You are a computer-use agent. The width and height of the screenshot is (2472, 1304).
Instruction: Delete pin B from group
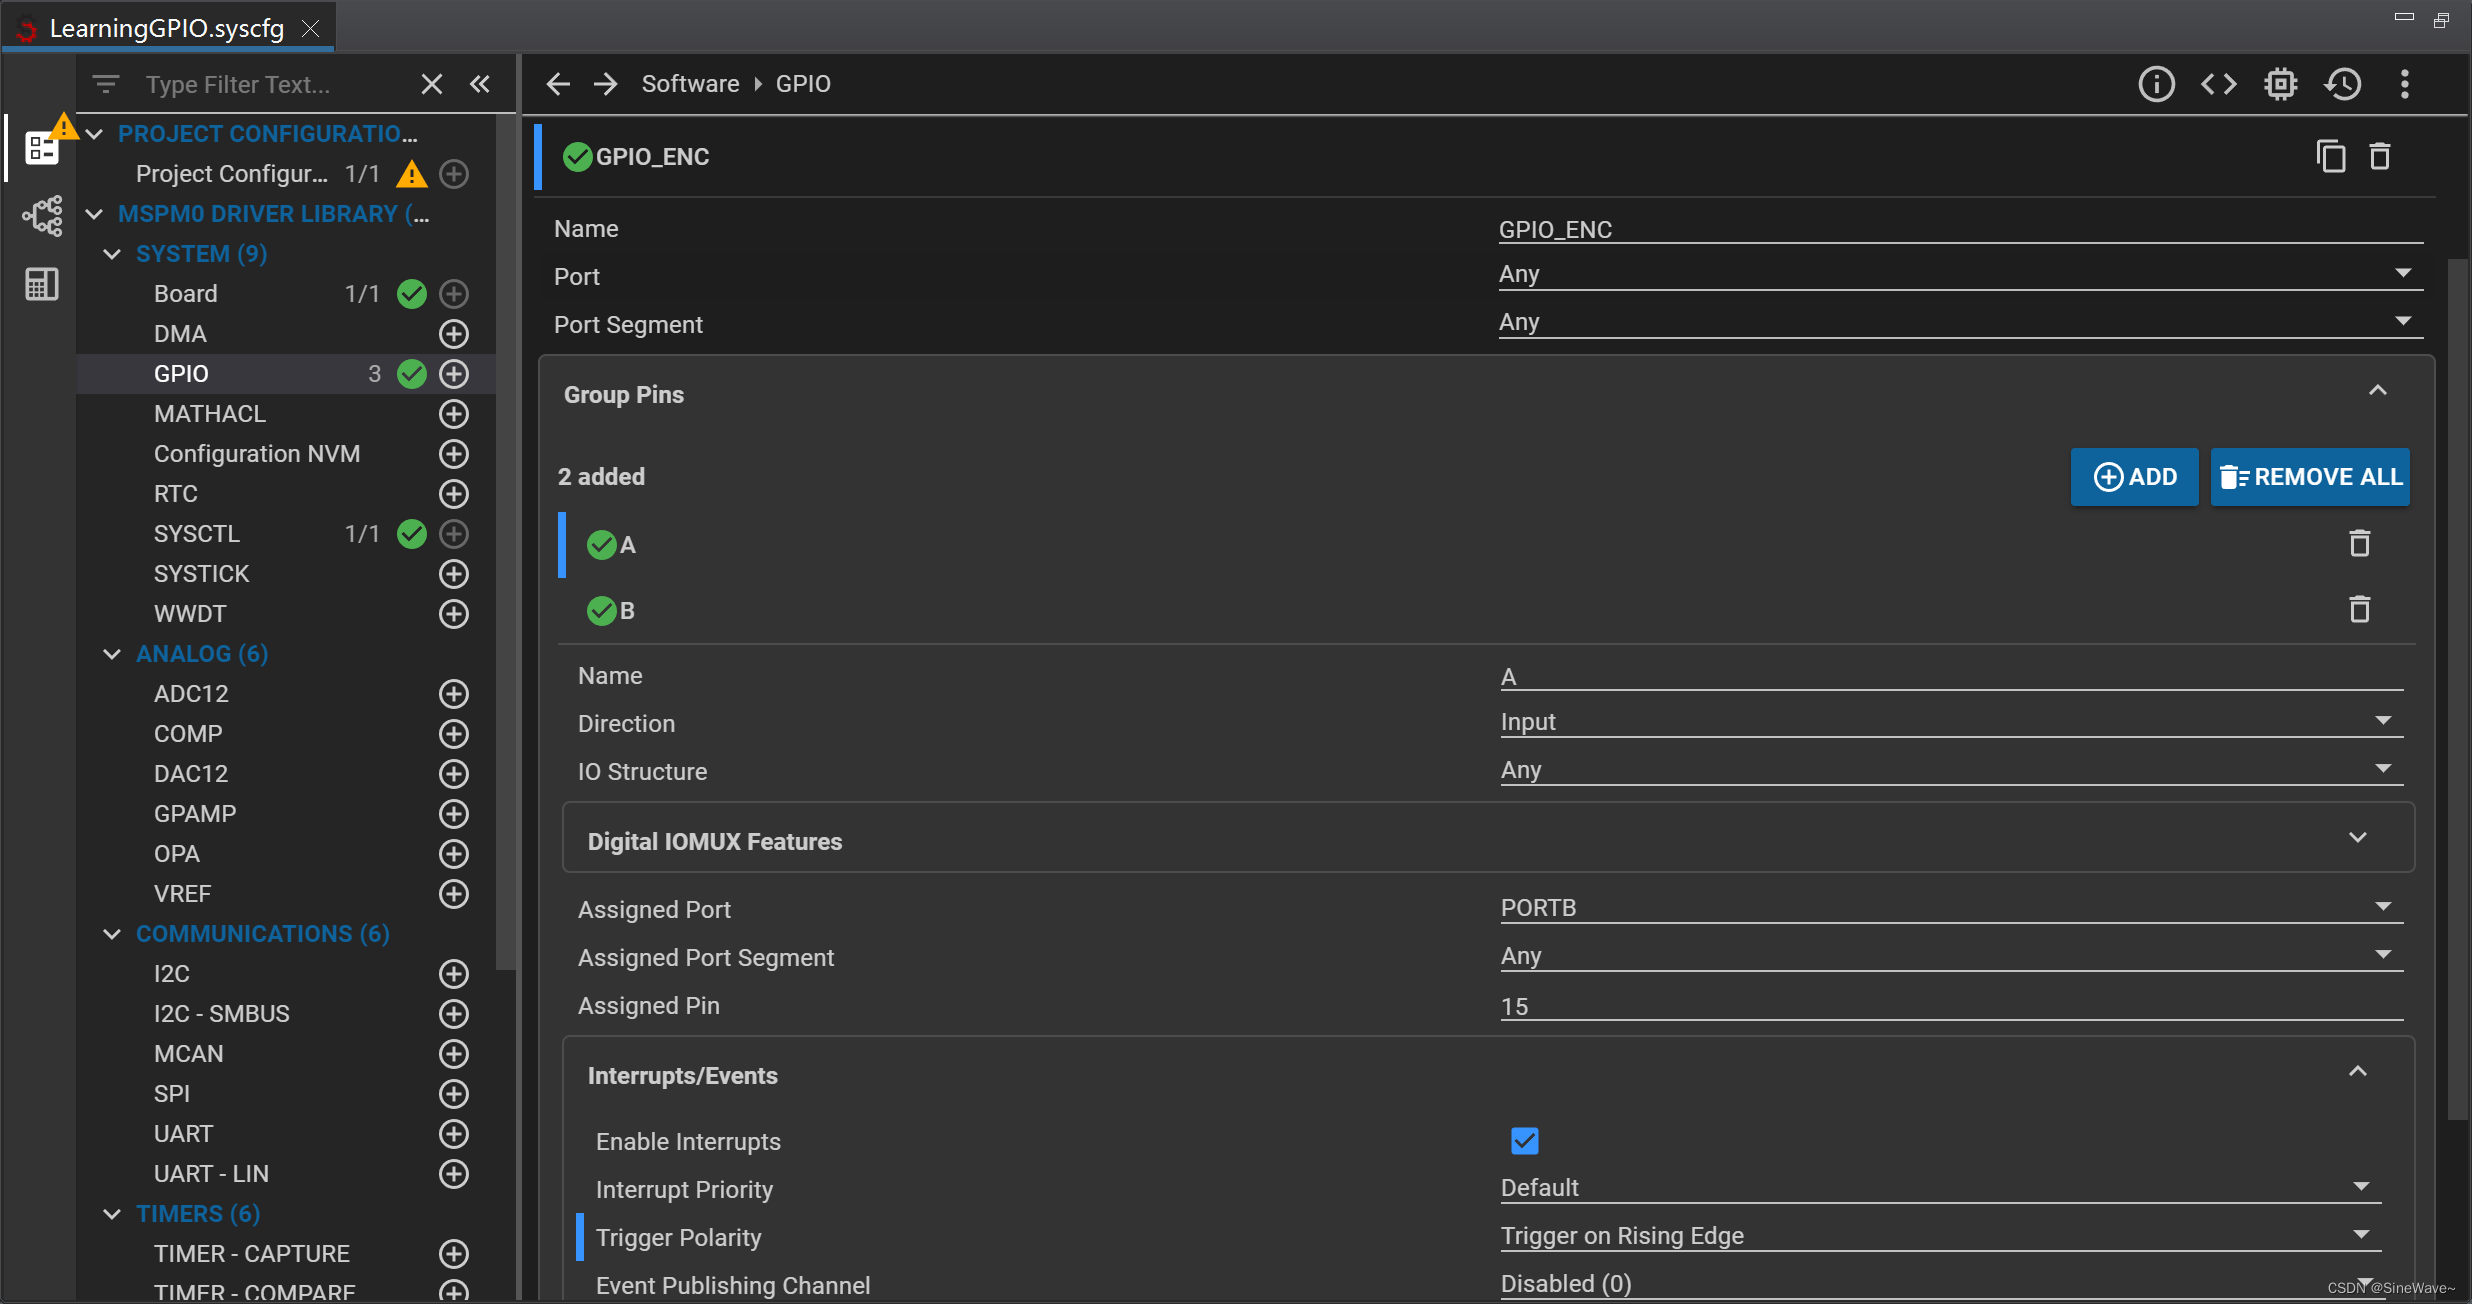point(2359,609)
